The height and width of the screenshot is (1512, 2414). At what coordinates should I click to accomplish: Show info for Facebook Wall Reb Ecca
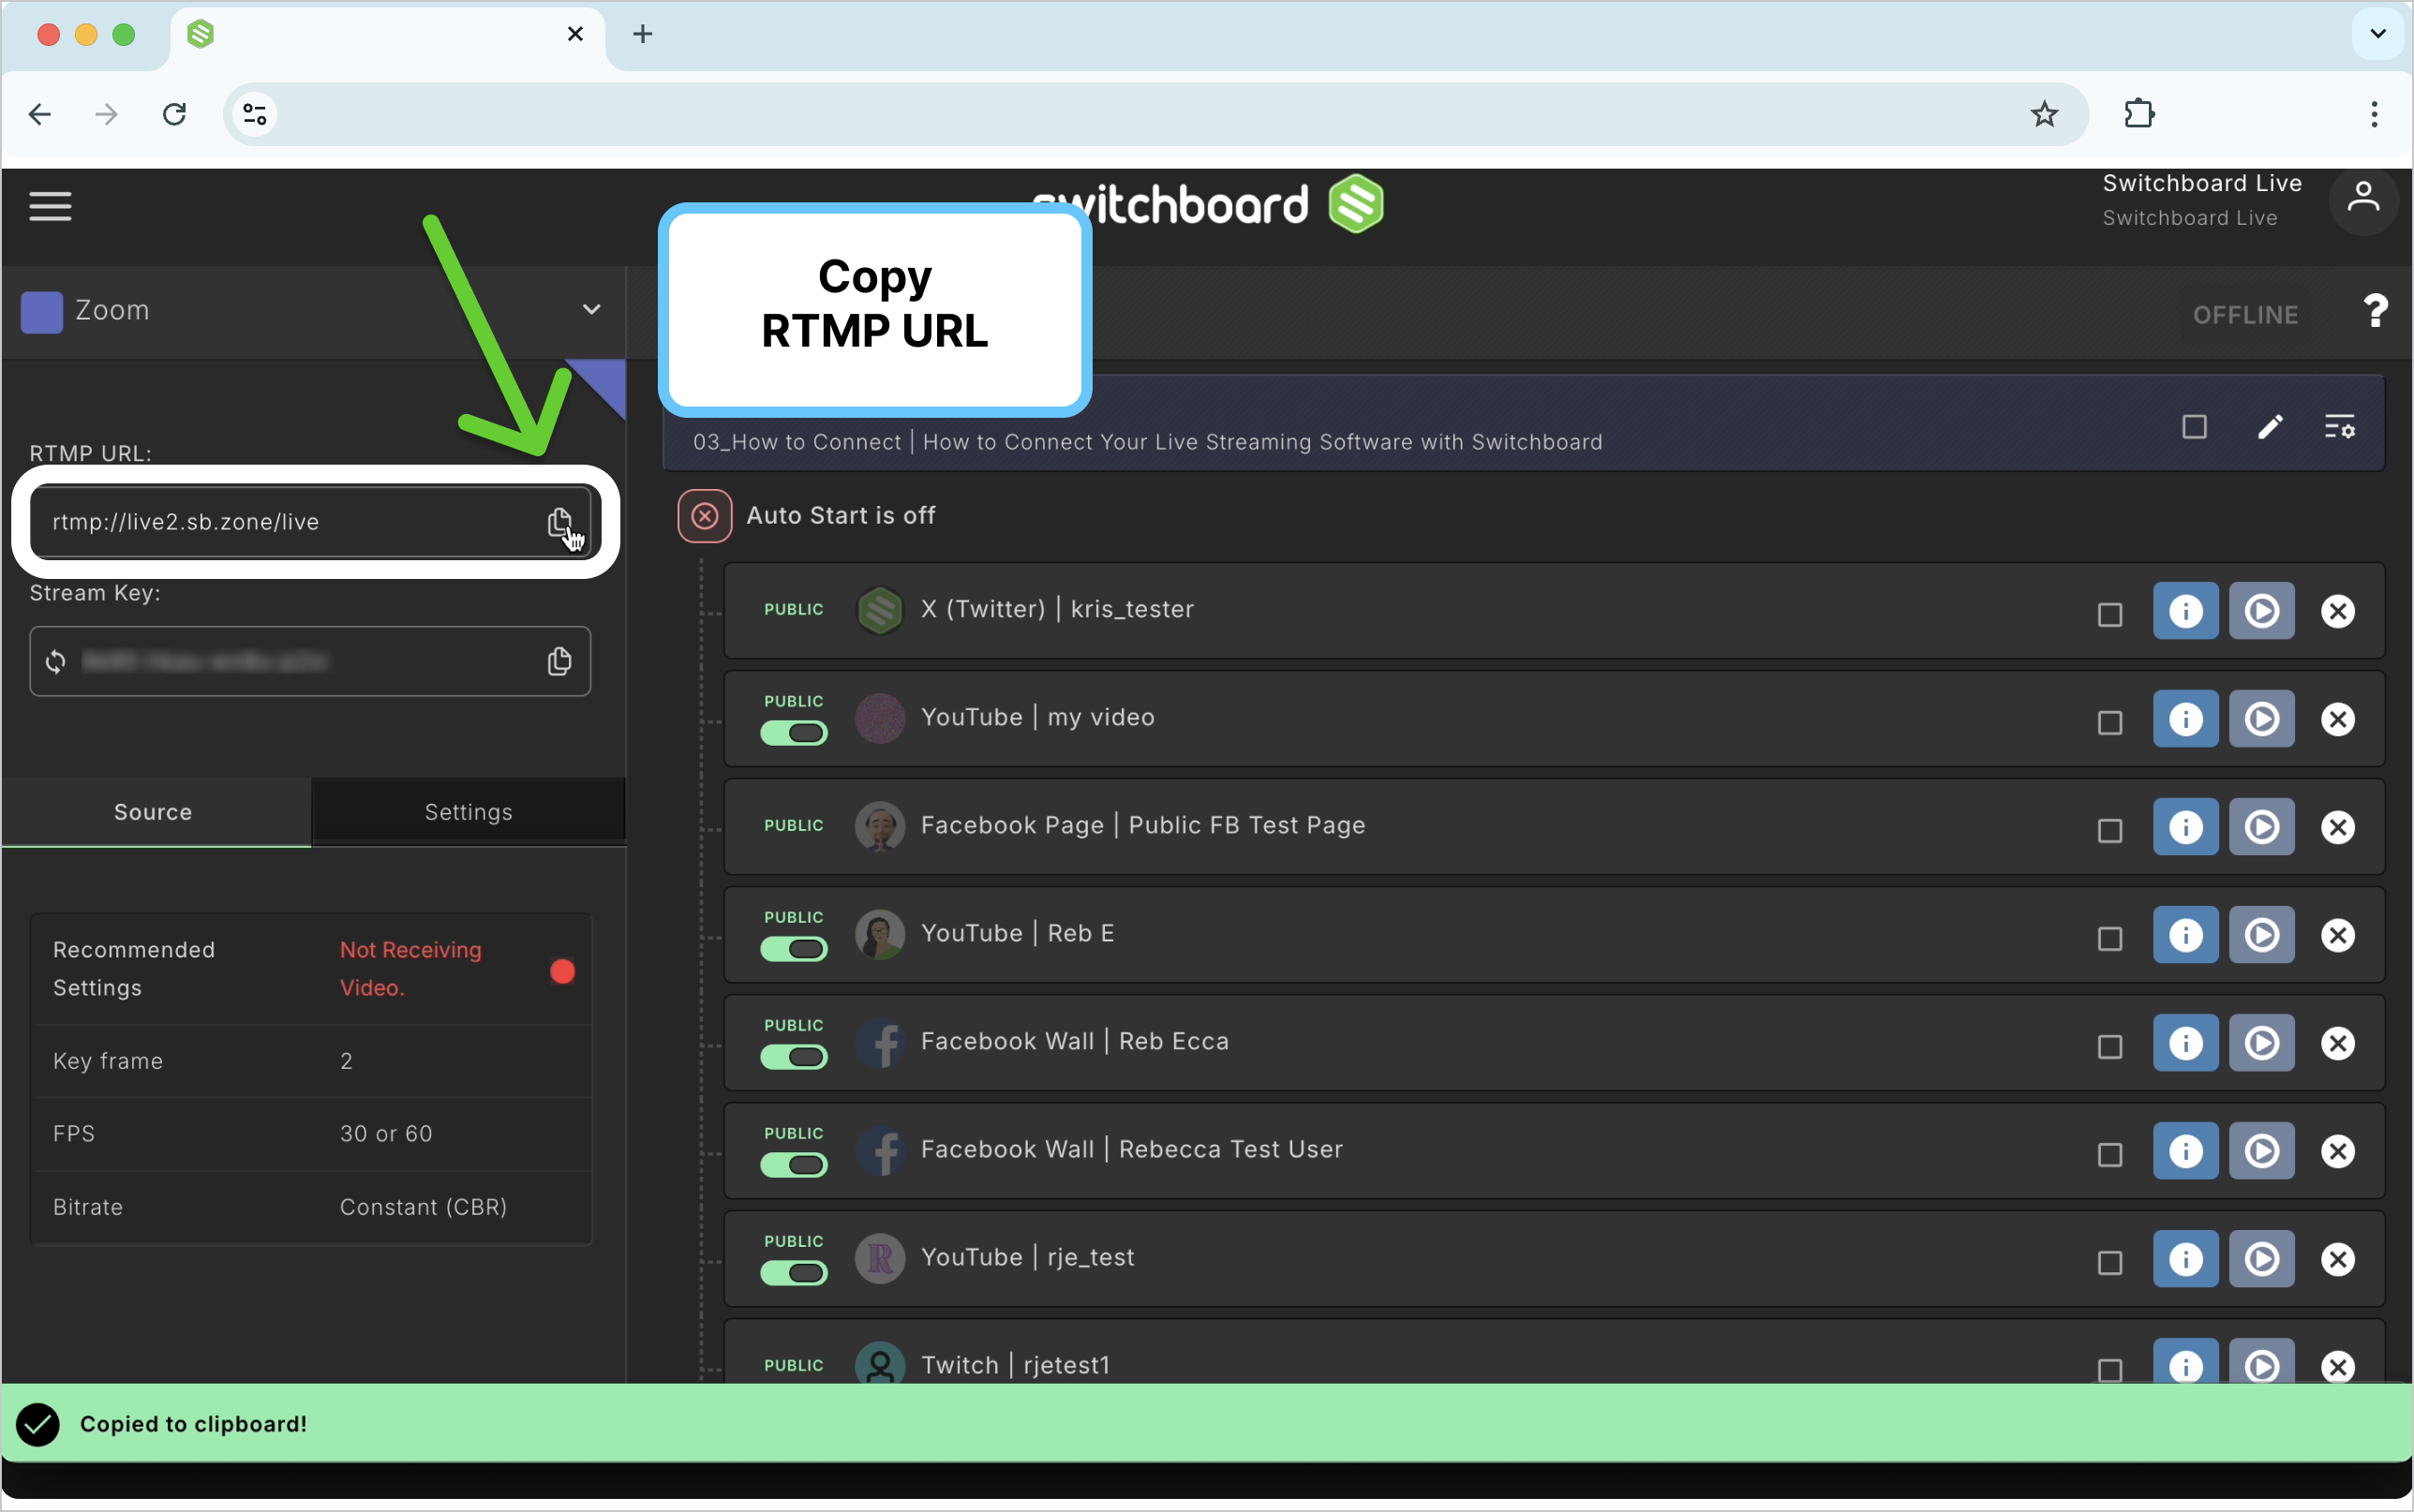pyautogui.click(x=2185, y=1043)
